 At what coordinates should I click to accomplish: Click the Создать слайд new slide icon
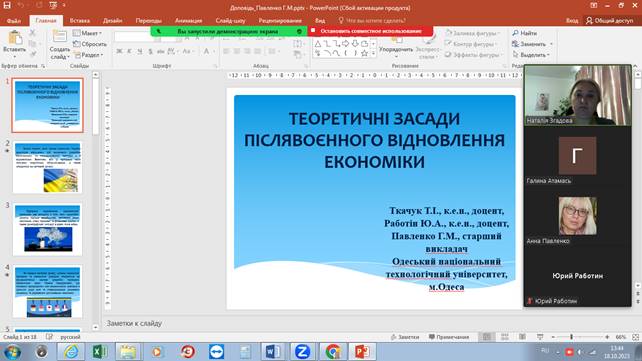click(x=60, y=37)
